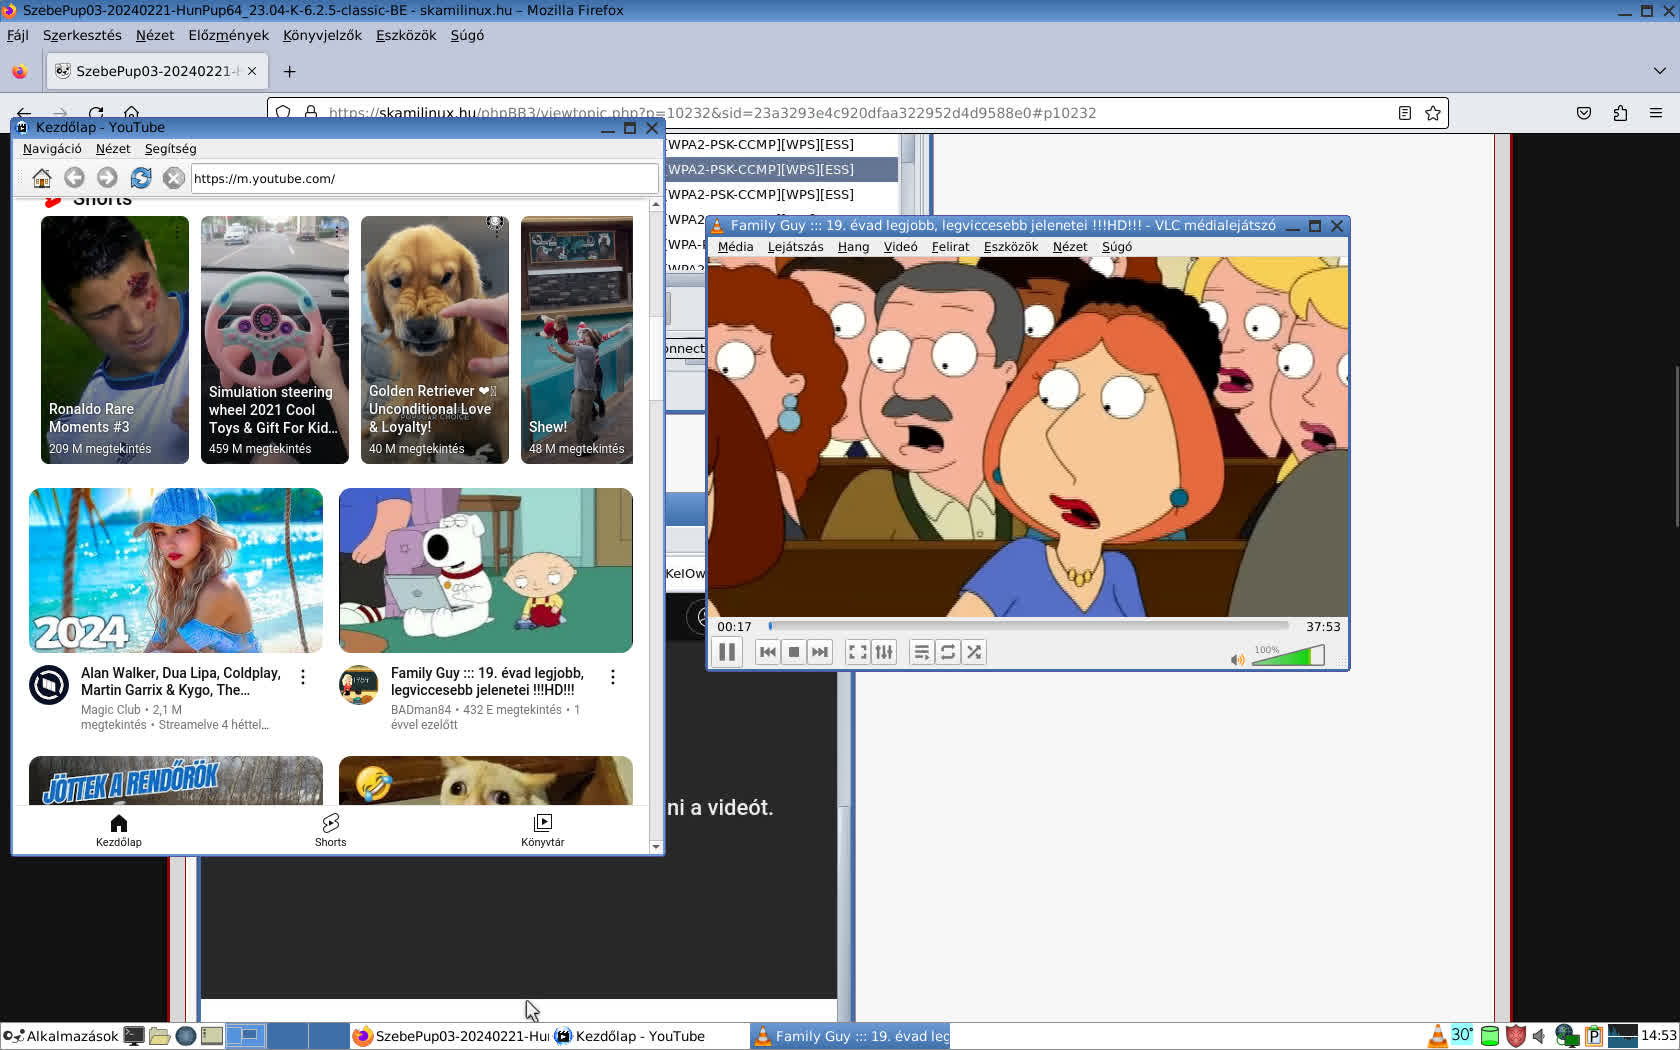Click the clock showing 14:53
The image size is (1680, 1050).
coord(1658,1036)
